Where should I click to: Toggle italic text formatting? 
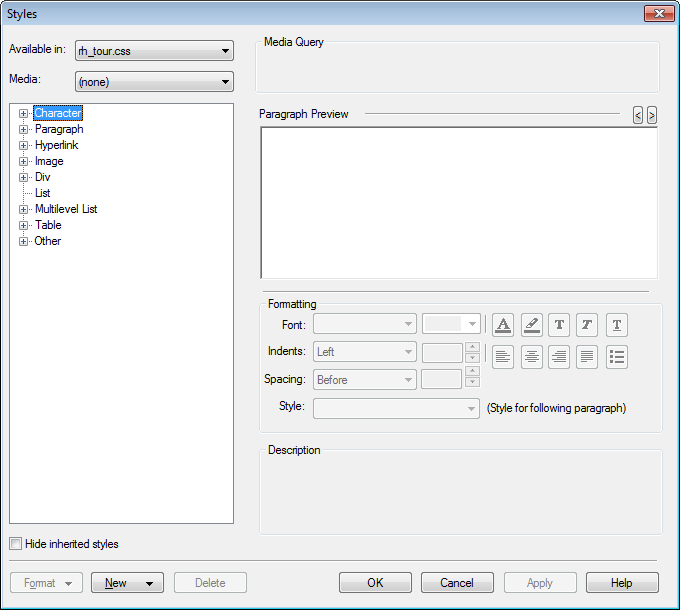587,325
